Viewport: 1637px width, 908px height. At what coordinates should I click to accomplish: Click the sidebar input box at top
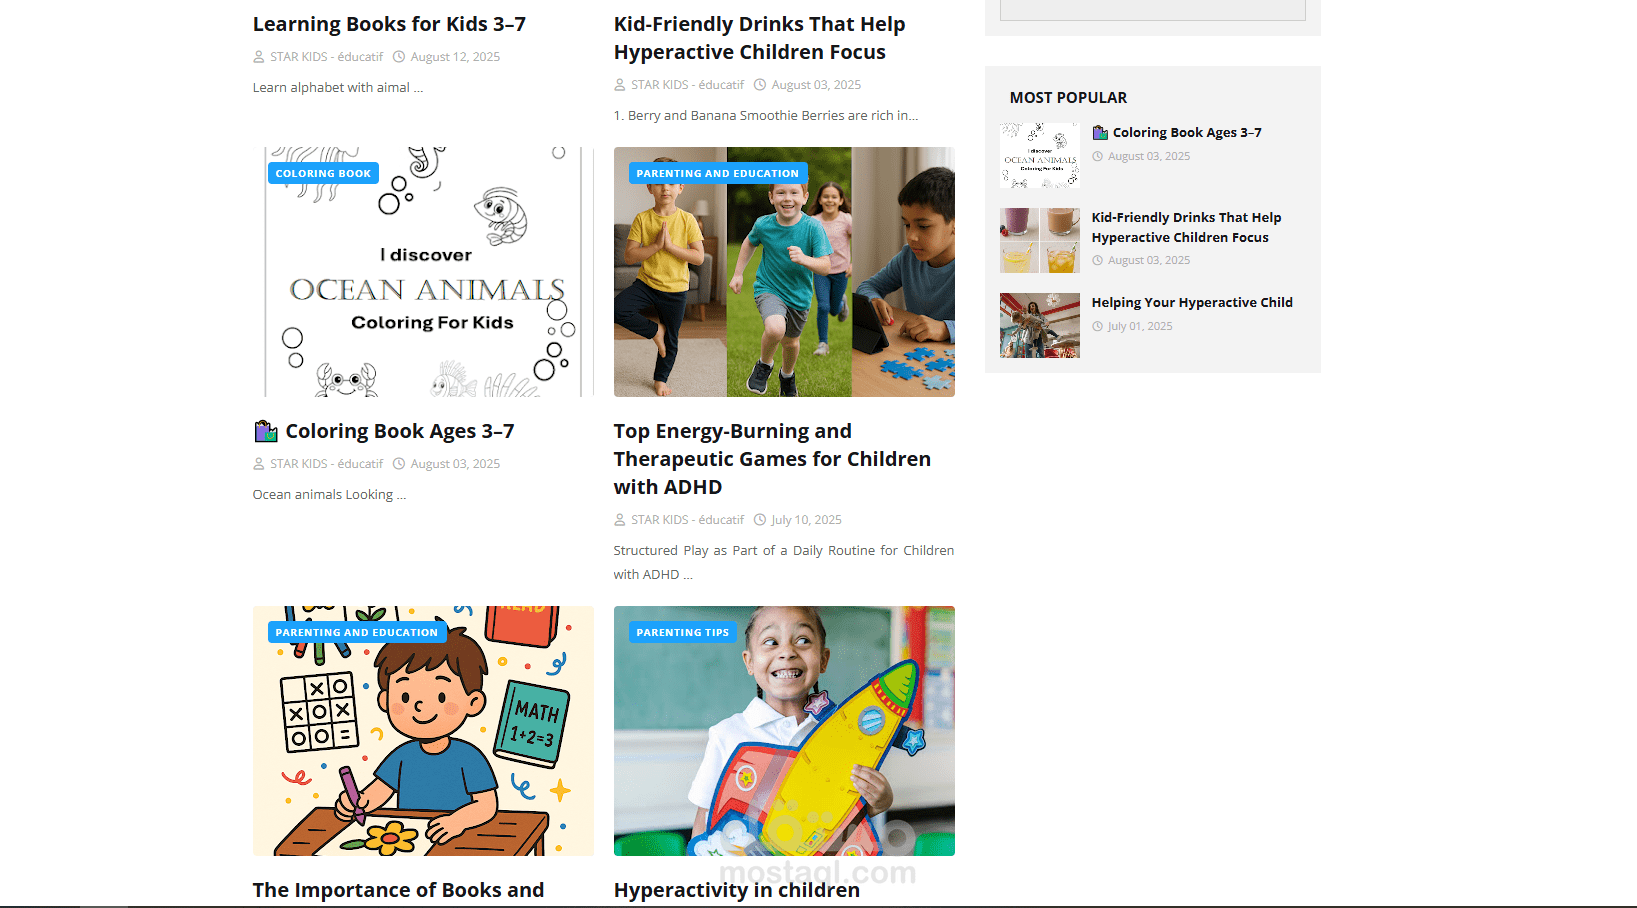[x=1153, y=9]
